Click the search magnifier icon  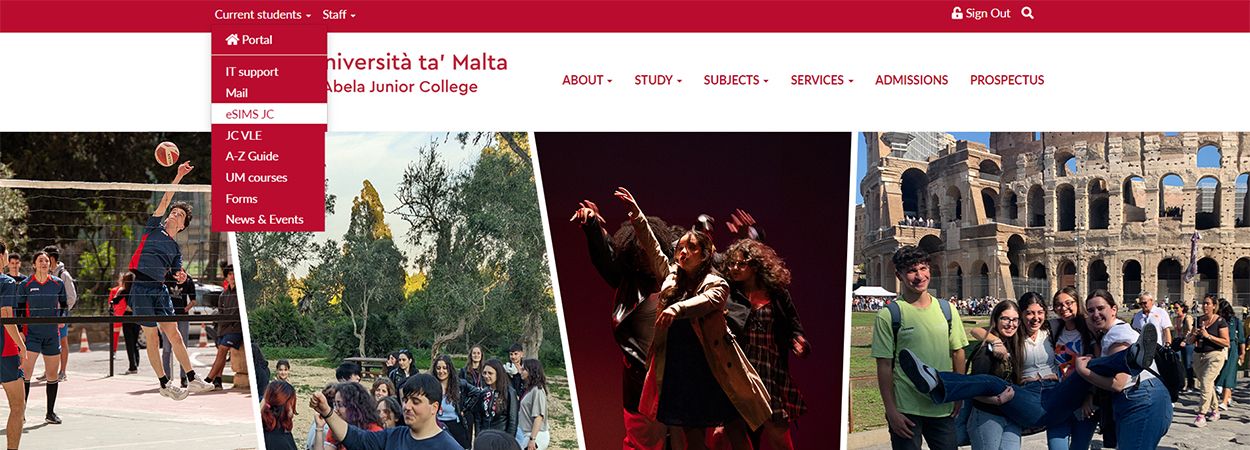click(x=1028, y=14)
